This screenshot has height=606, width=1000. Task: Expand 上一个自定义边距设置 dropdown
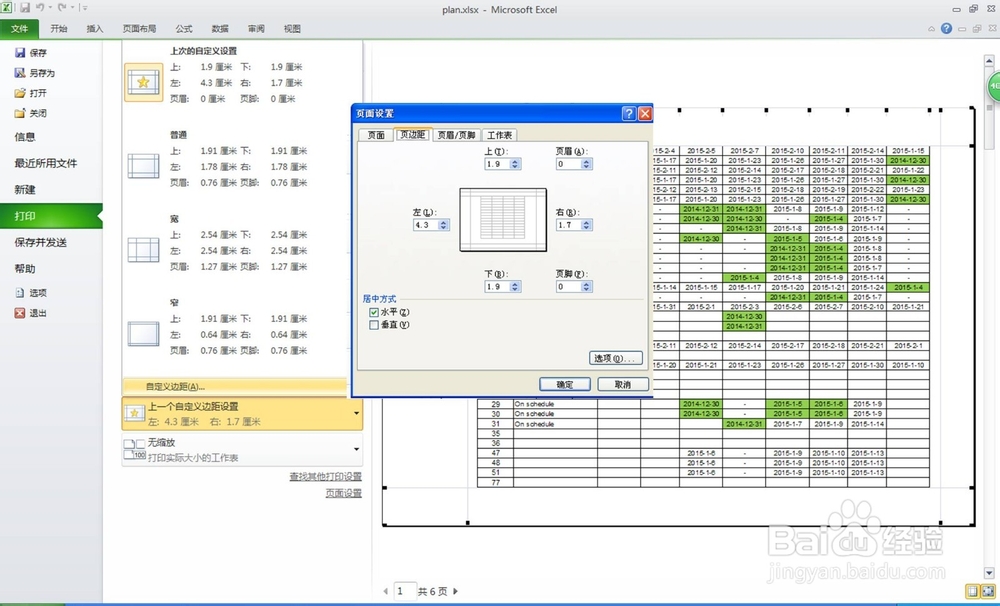click(x=356, y=413)
